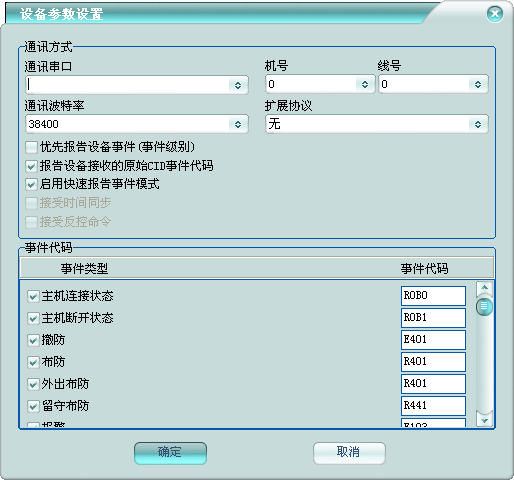
Task: Uncheck 报告设备接收的原始CID事件代码
Action: click(31, 166)
